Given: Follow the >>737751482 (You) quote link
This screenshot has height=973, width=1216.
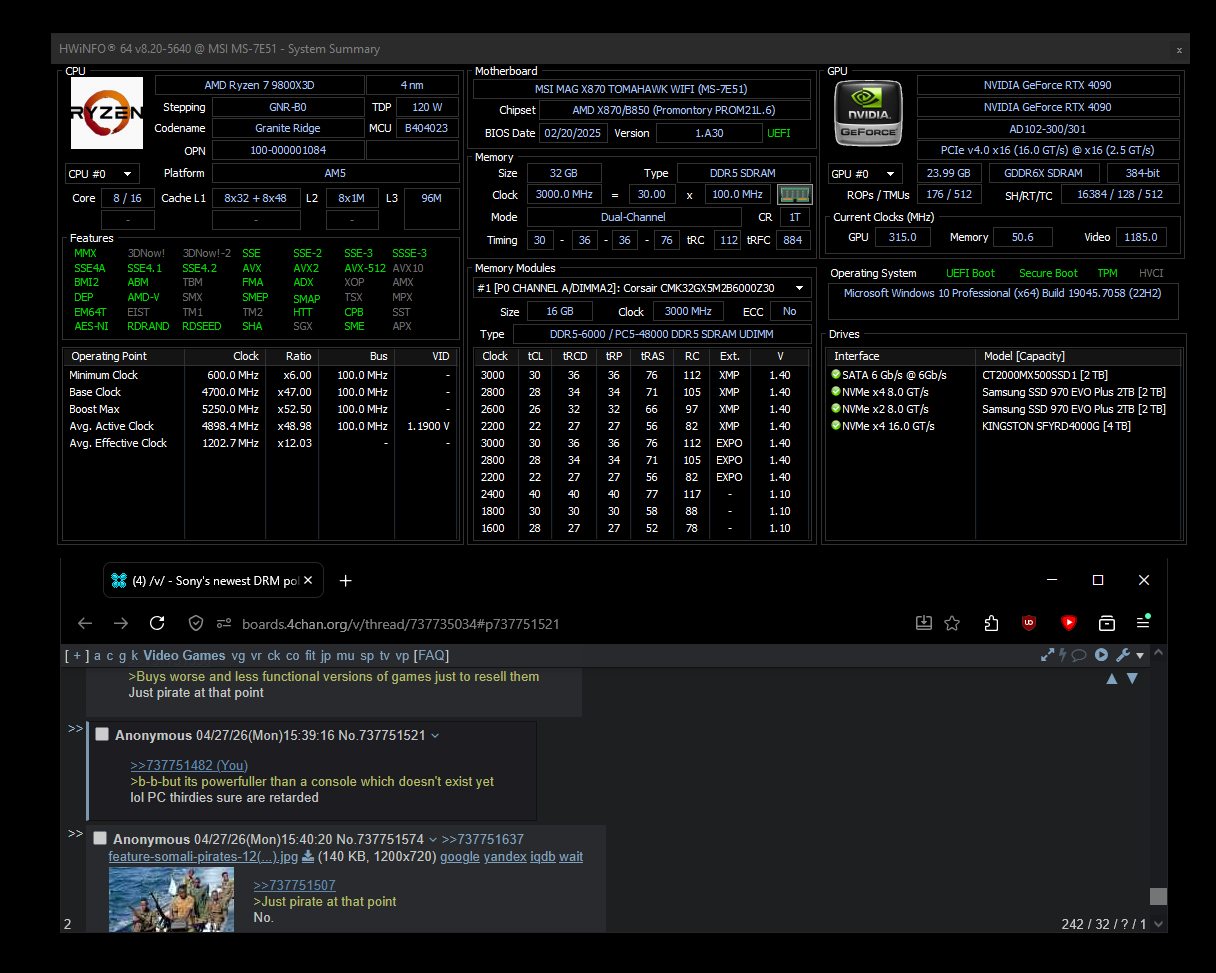Looking at the screenshot, I should [x=189, y=765].
